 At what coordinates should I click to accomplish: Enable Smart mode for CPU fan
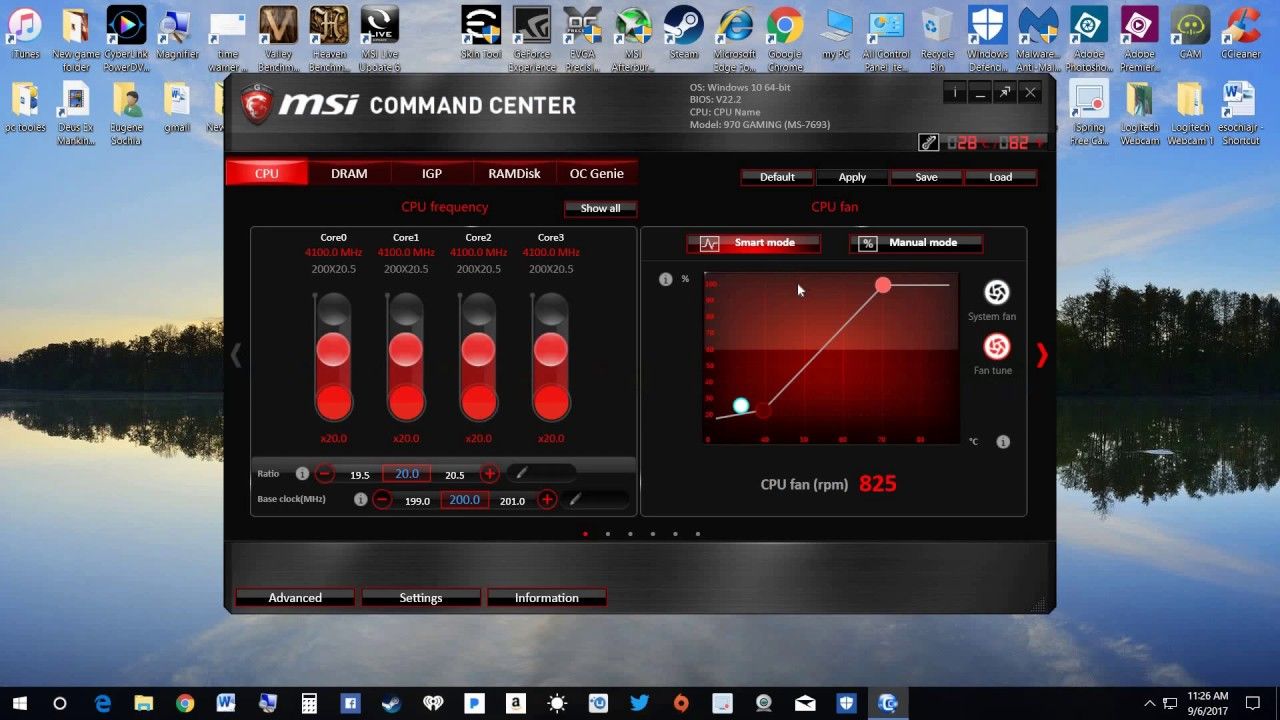[754, 243]
